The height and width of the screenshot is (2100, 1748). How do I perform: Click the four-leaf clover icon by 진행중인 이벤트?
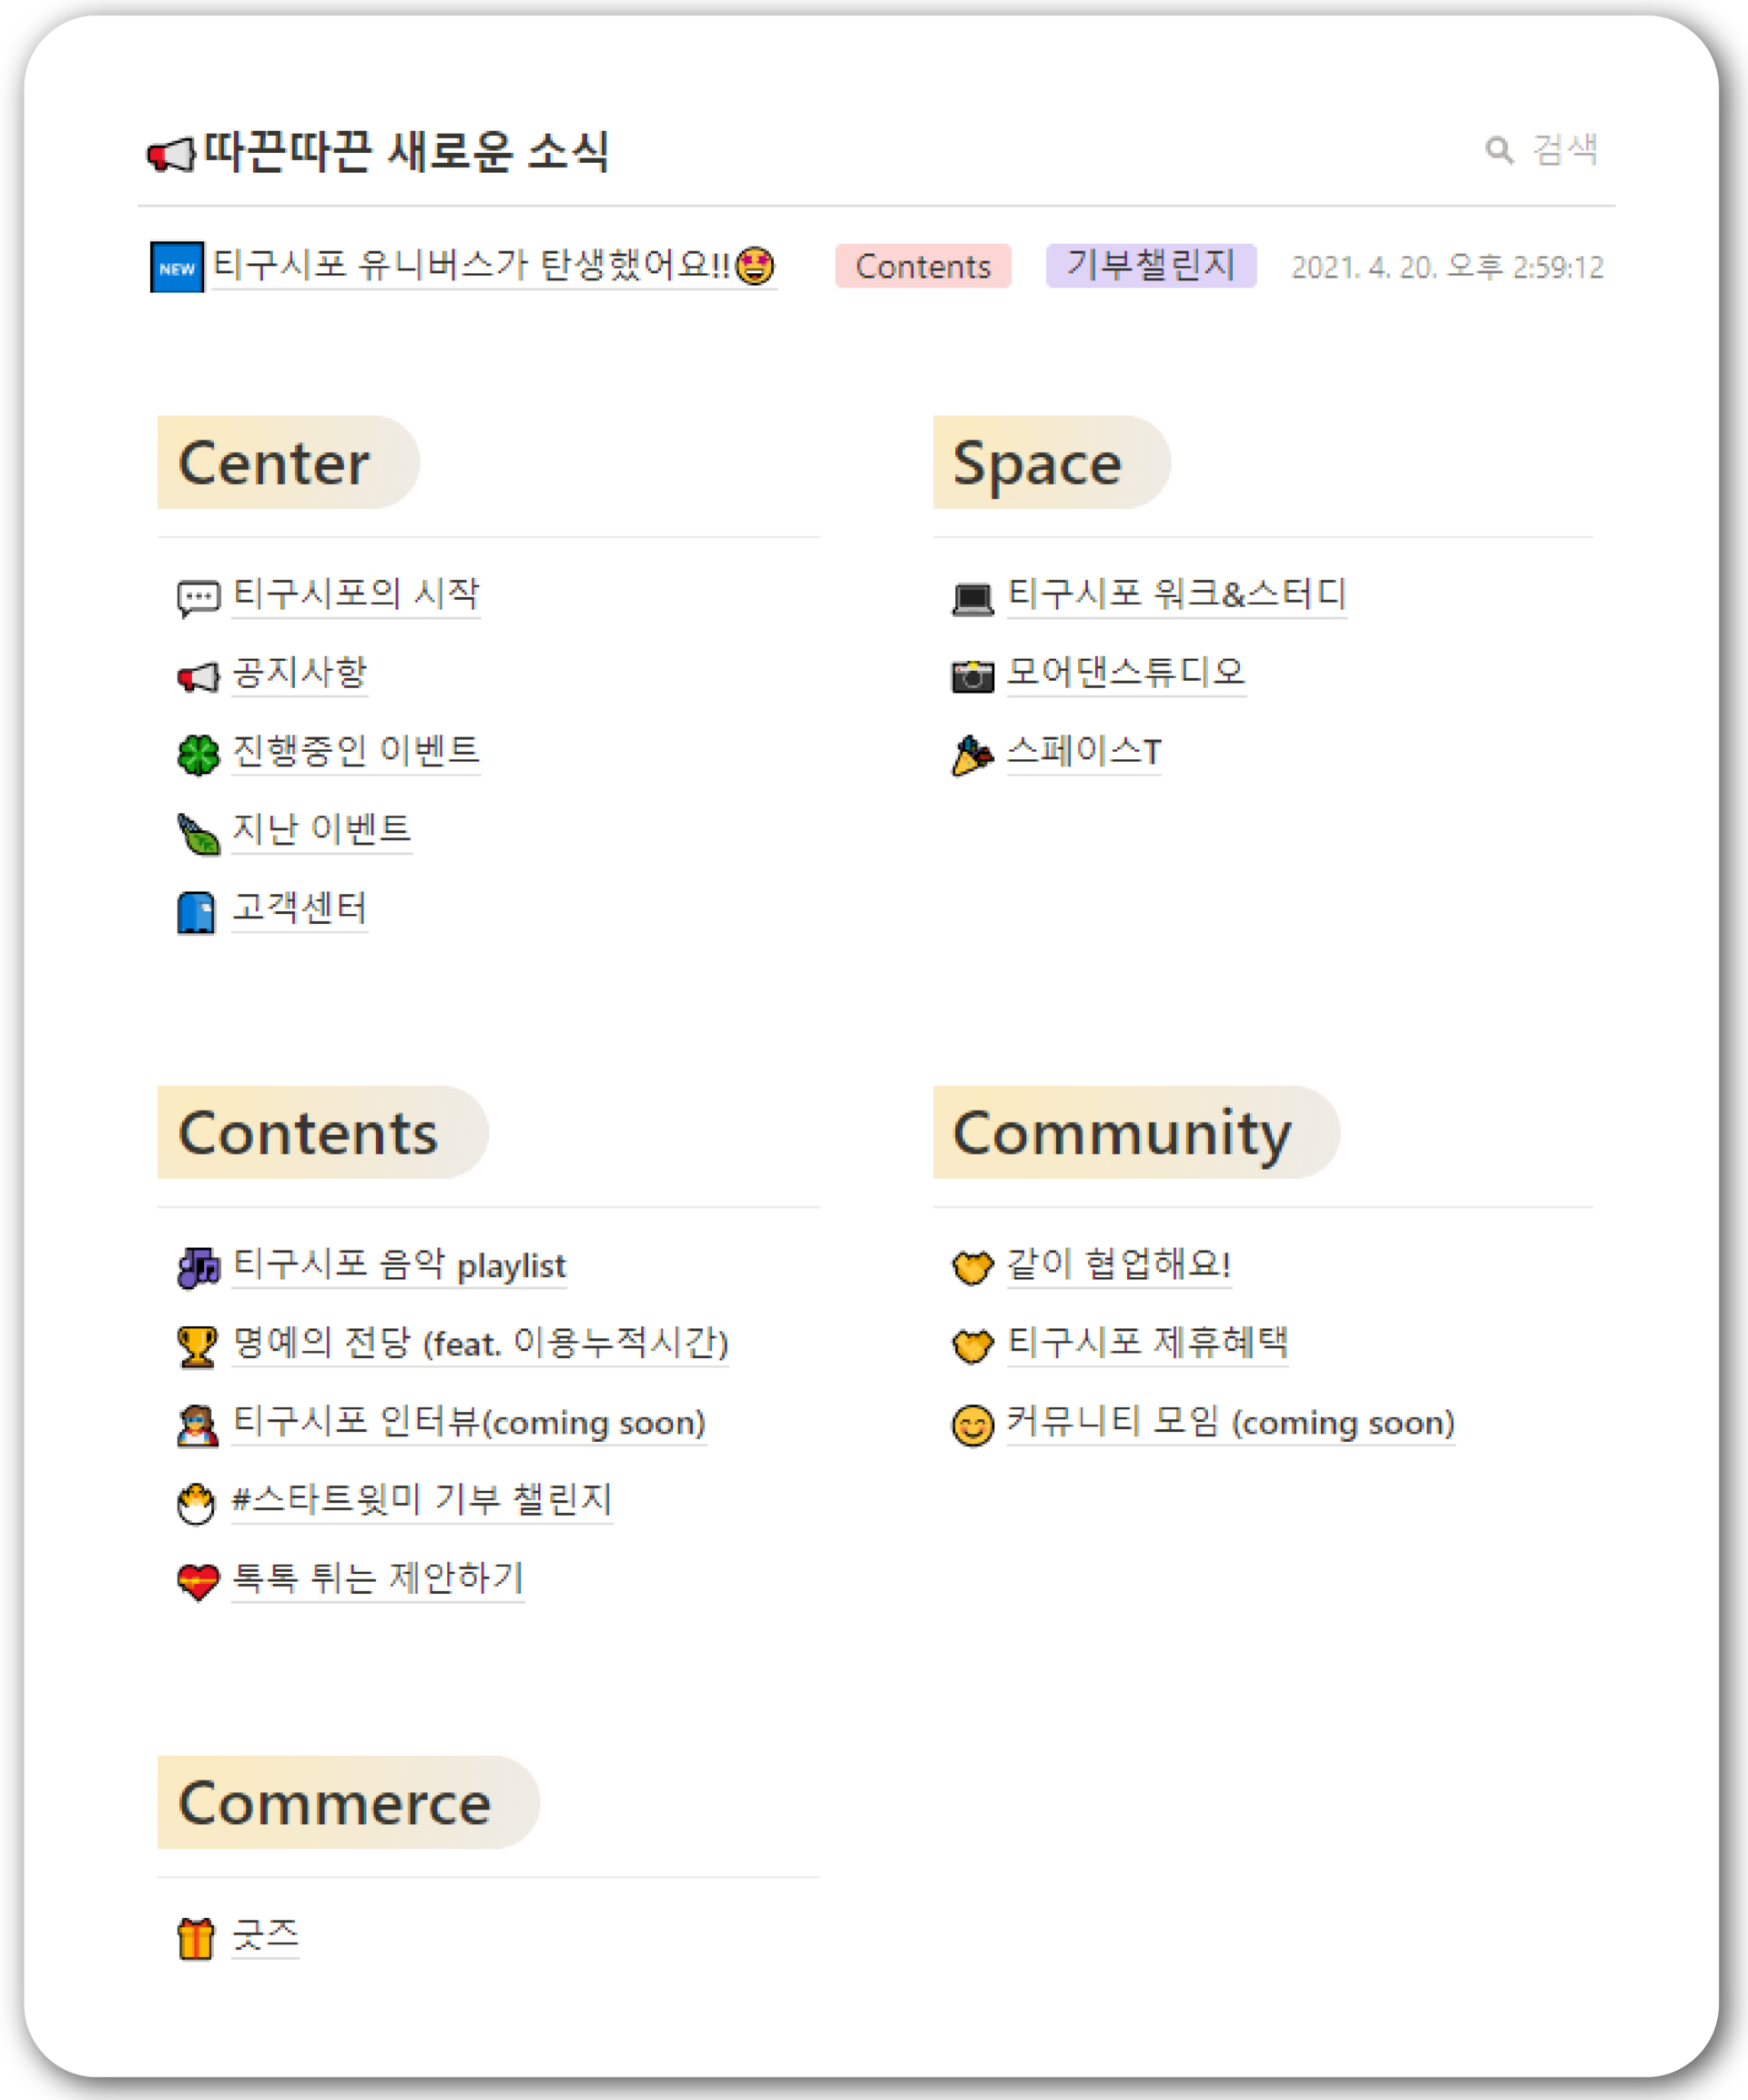point(198,754)
